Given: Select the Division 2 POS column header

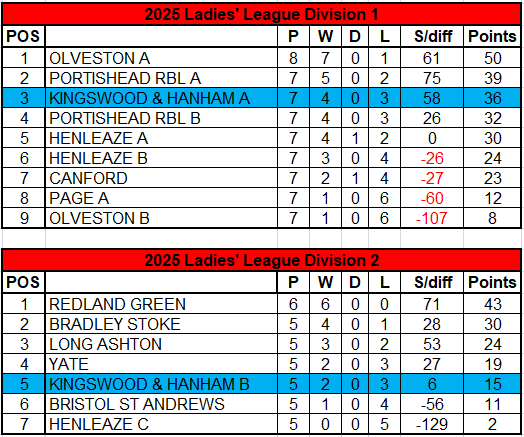Looking at the screenshot, I should 23,282.
